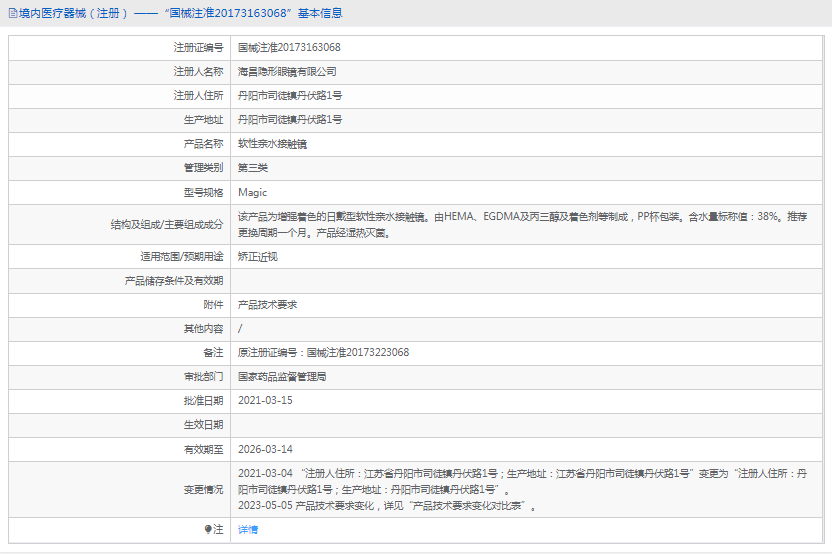Select approval department 国家药品监督管理局
832x554 pixels.
click(282, 377)
